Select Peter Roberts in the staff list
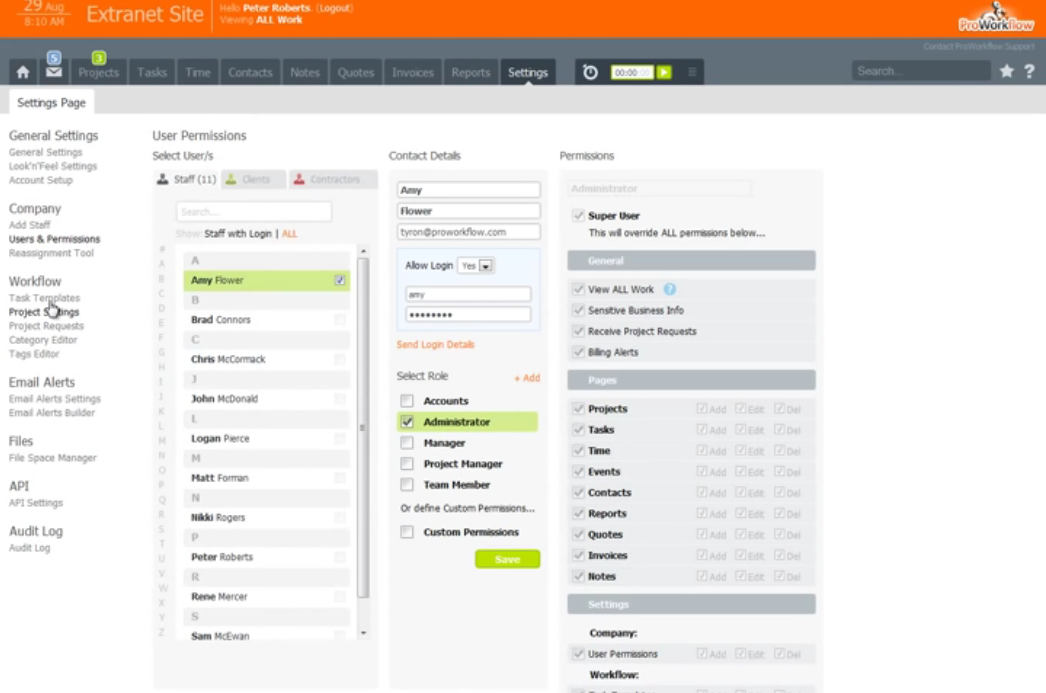The image size is (1046, 693). [x=266, y=557]
